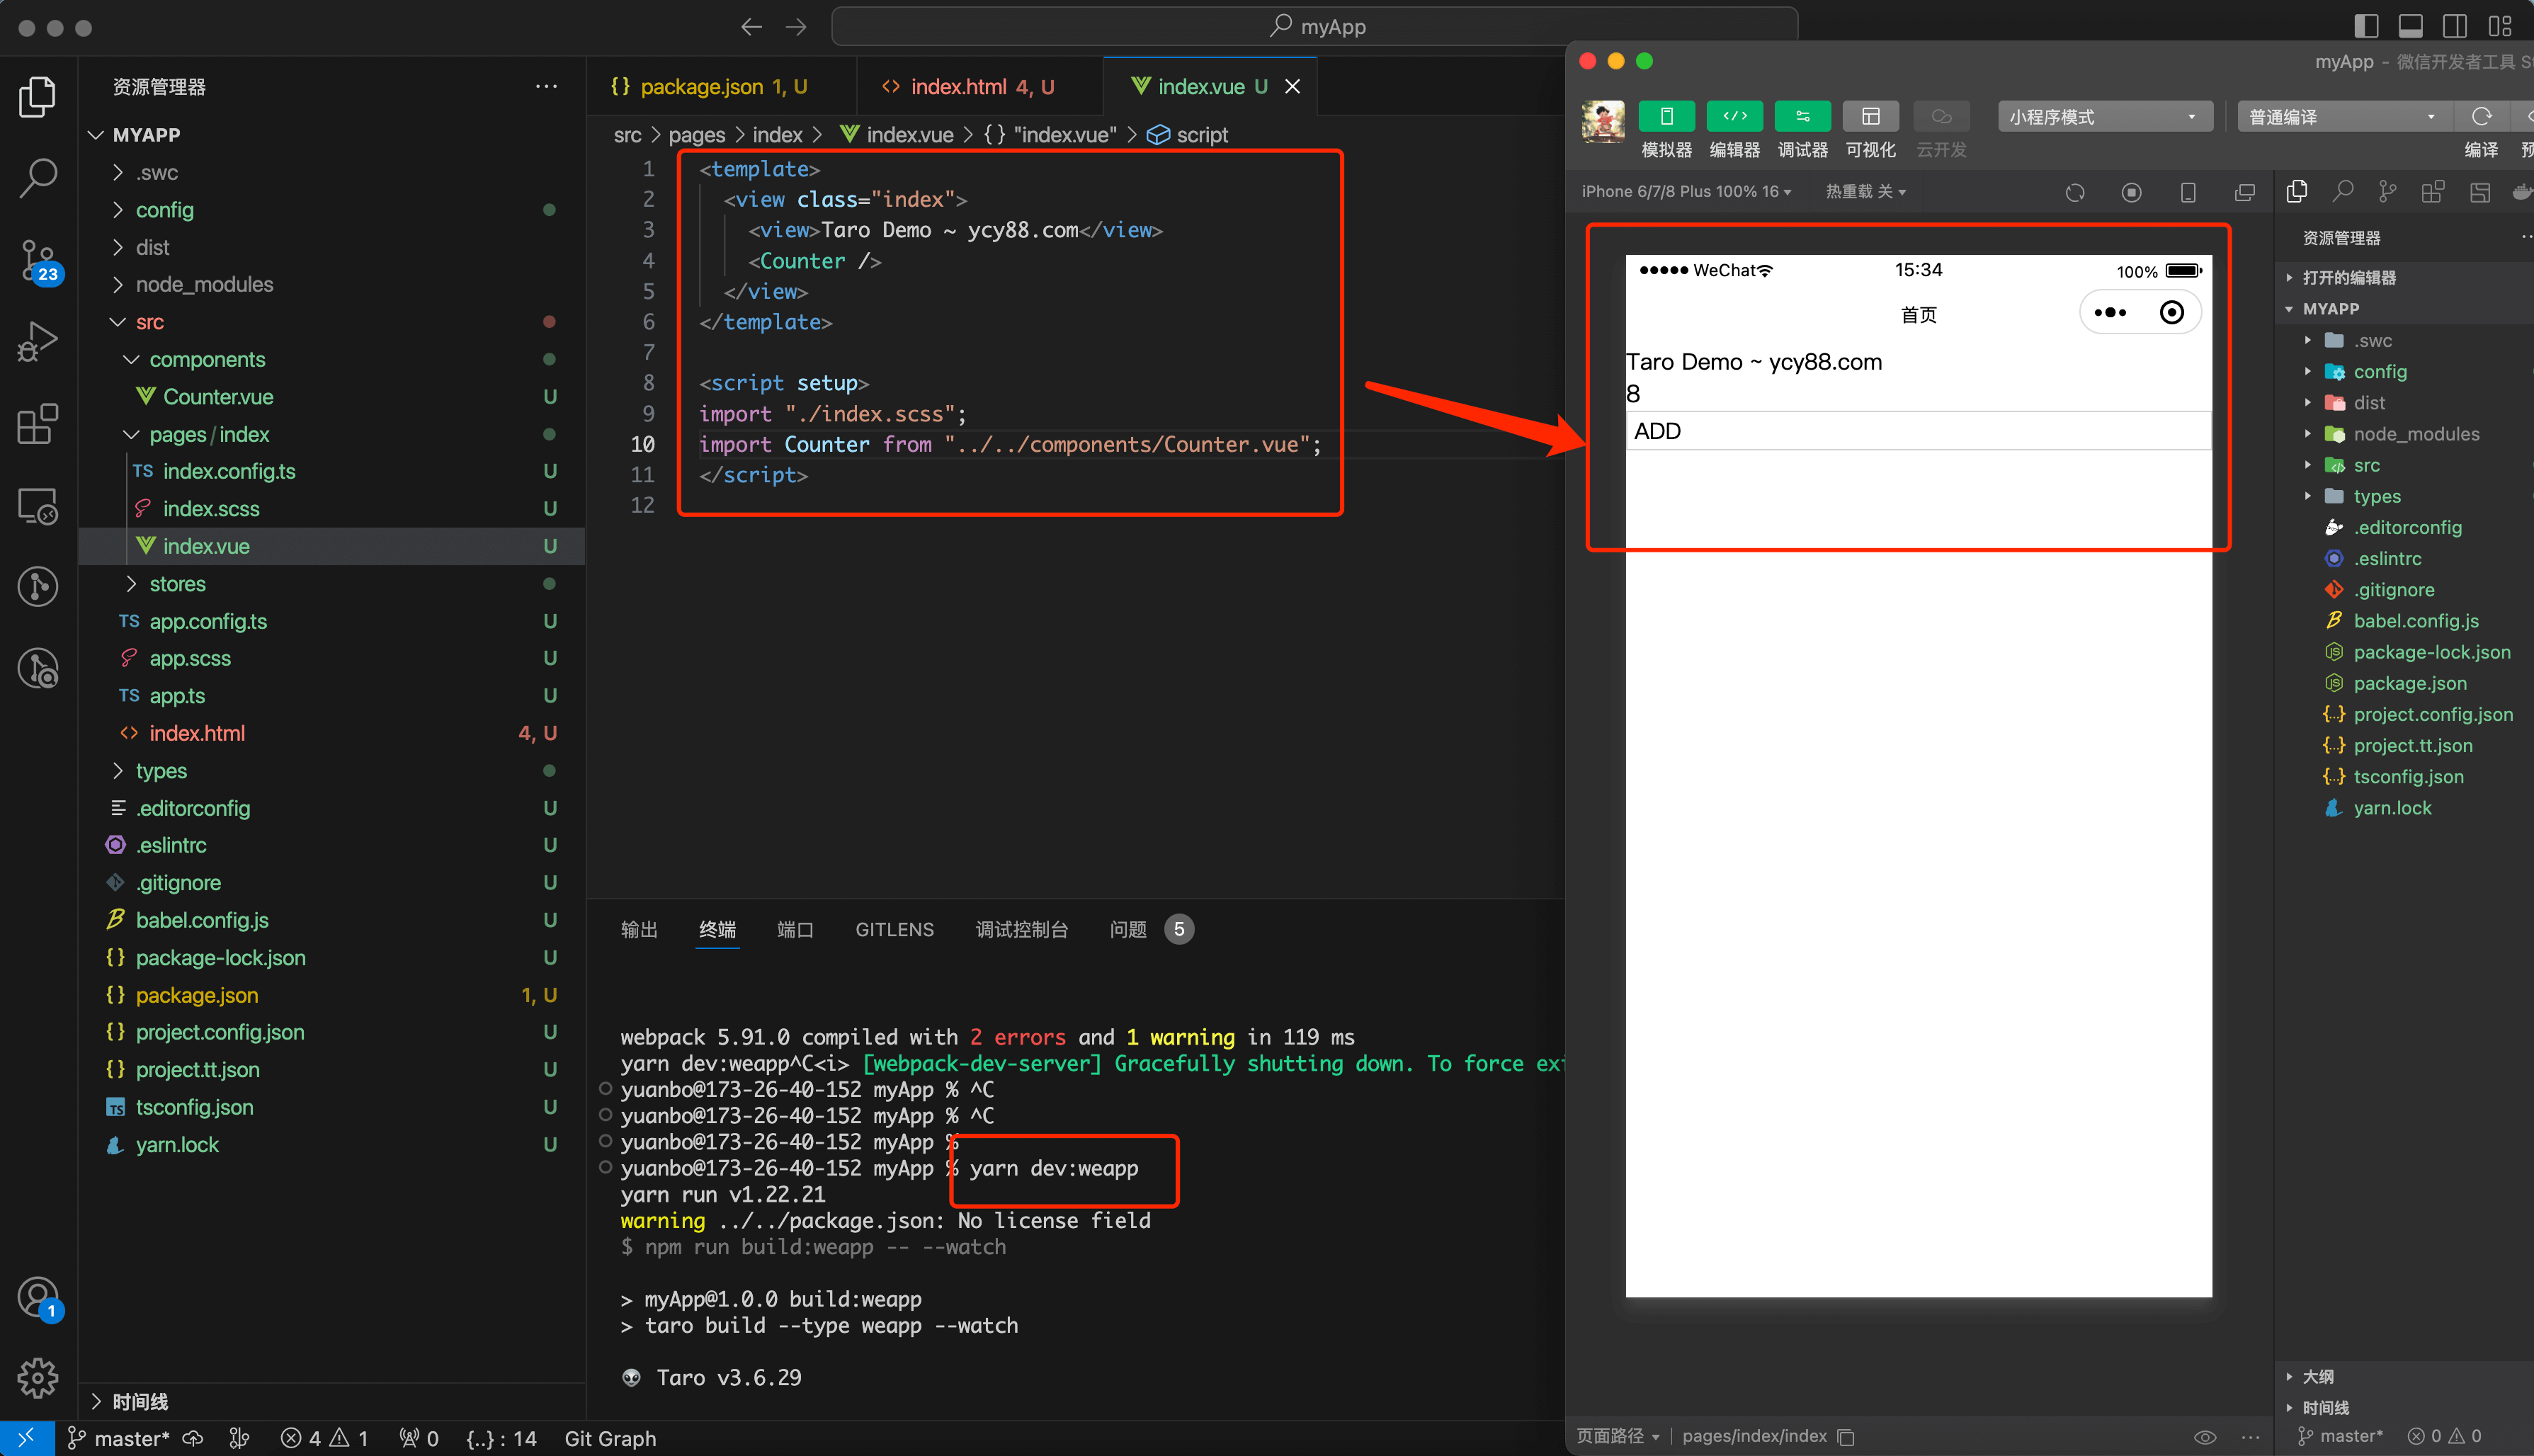Click the simulator refresh icon
This screenshot has width=2534, height=1456.
(2075, 192)
